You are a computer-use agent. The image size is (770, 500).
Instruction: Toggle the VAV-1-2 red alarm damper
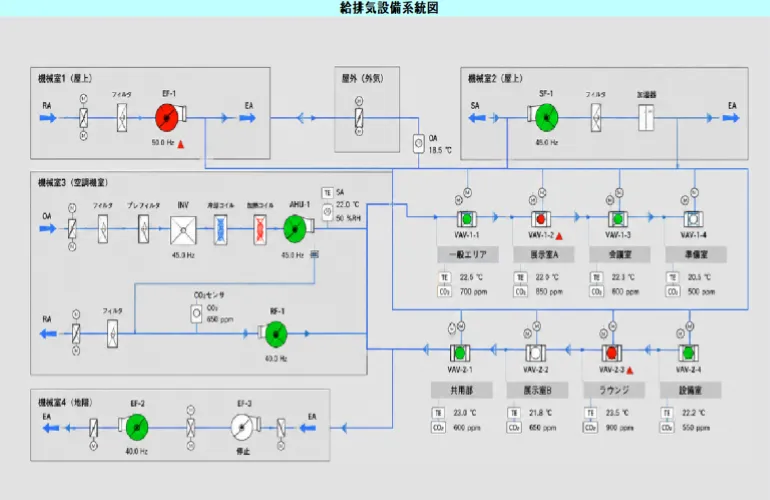[x=541, y=219]
